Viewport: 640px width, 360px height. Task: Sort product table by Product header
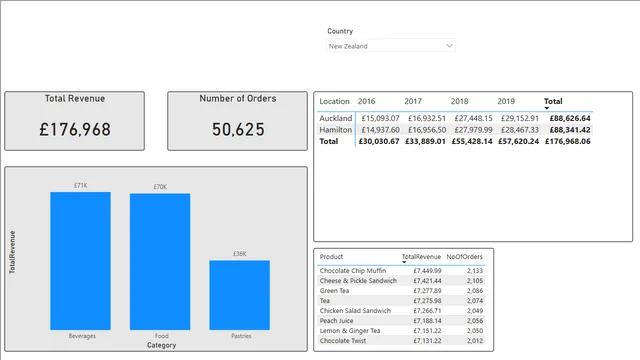(x=331, y=257)
